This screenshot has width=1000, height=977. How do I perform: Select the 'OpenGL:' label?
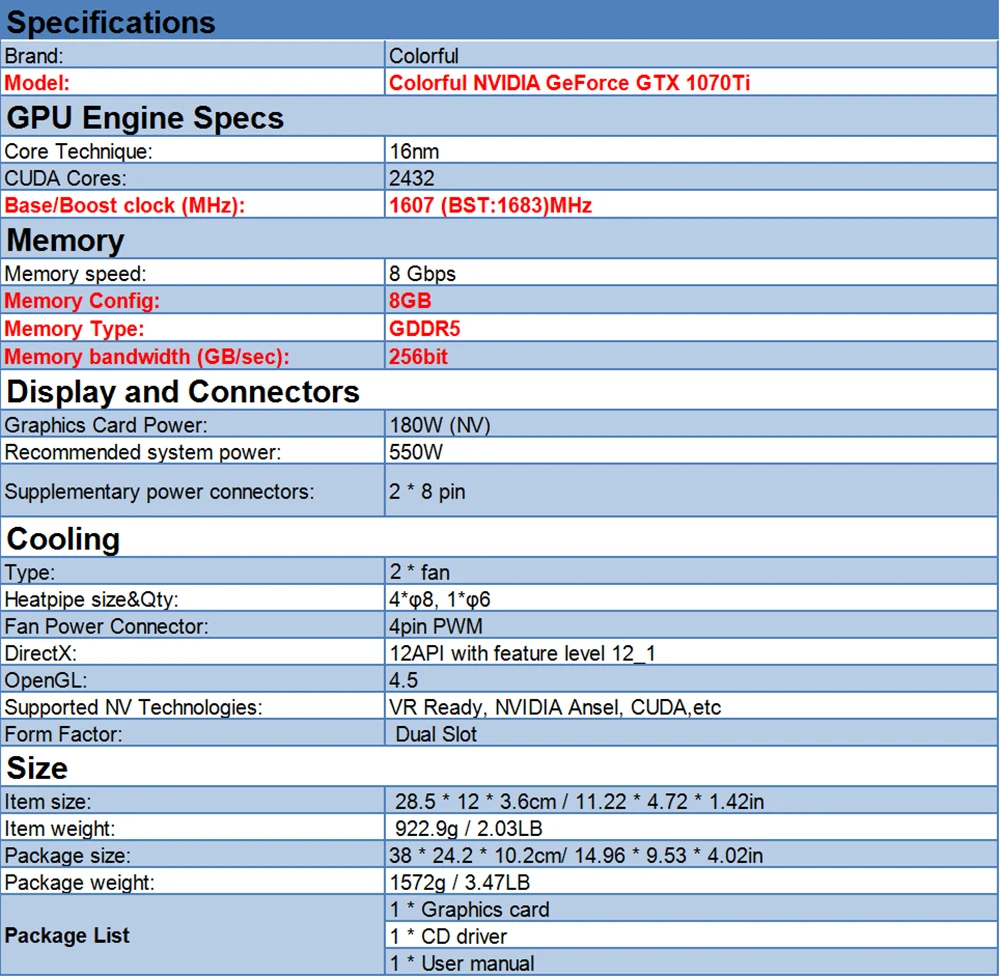[46, 680]
